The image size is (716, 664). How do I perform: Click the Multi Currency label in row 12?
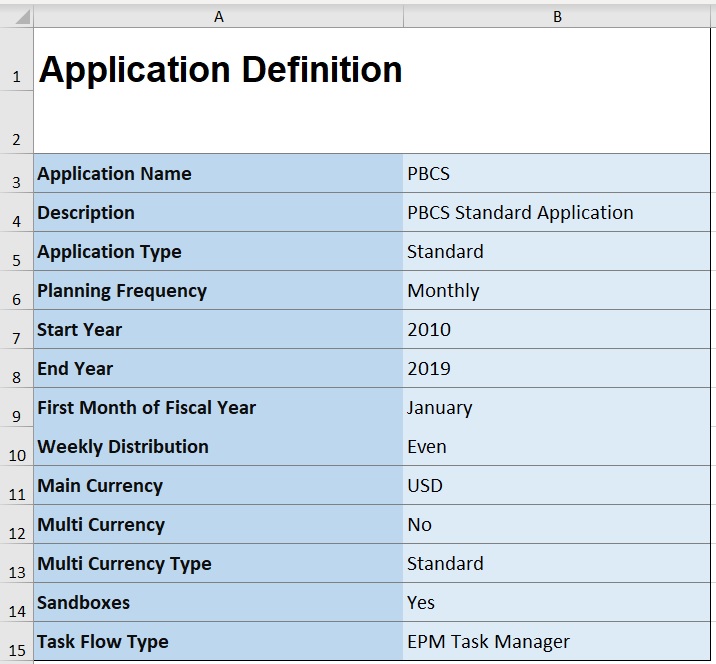218,524
